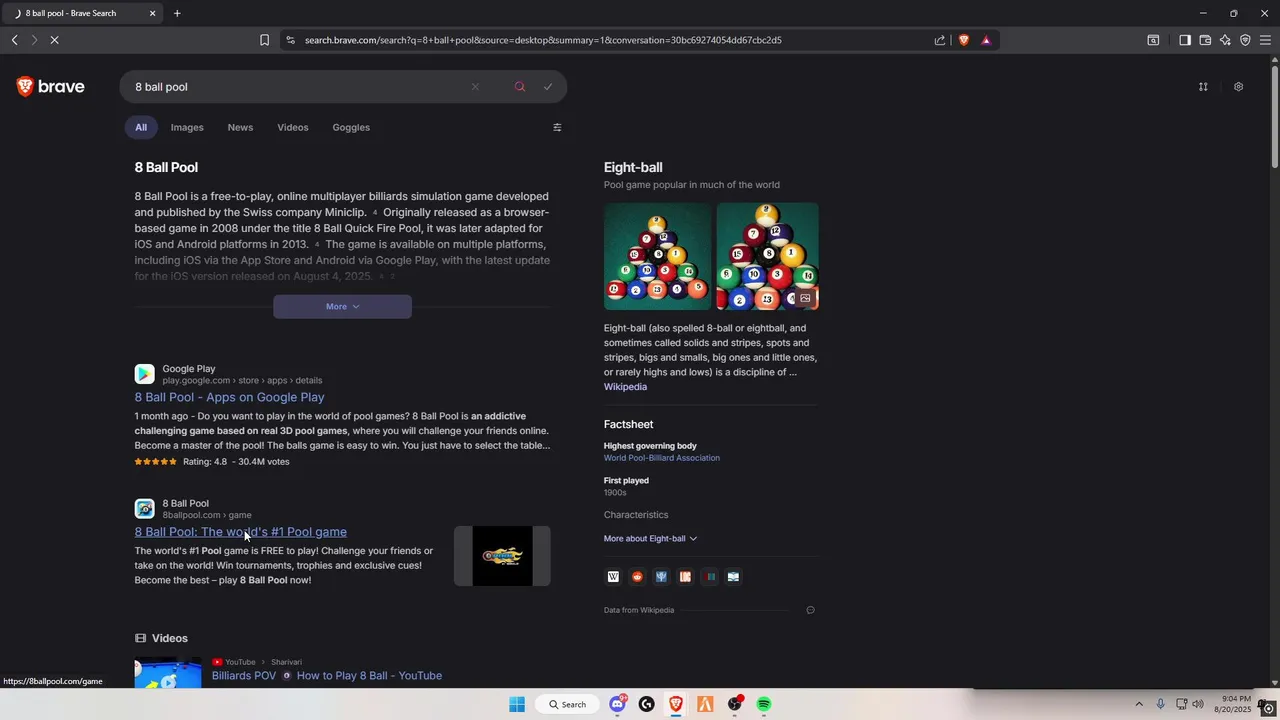Open the Wikipedia link in Eight-ball infobox
This screenshot has height=720, width=1280.
point(625,387)
